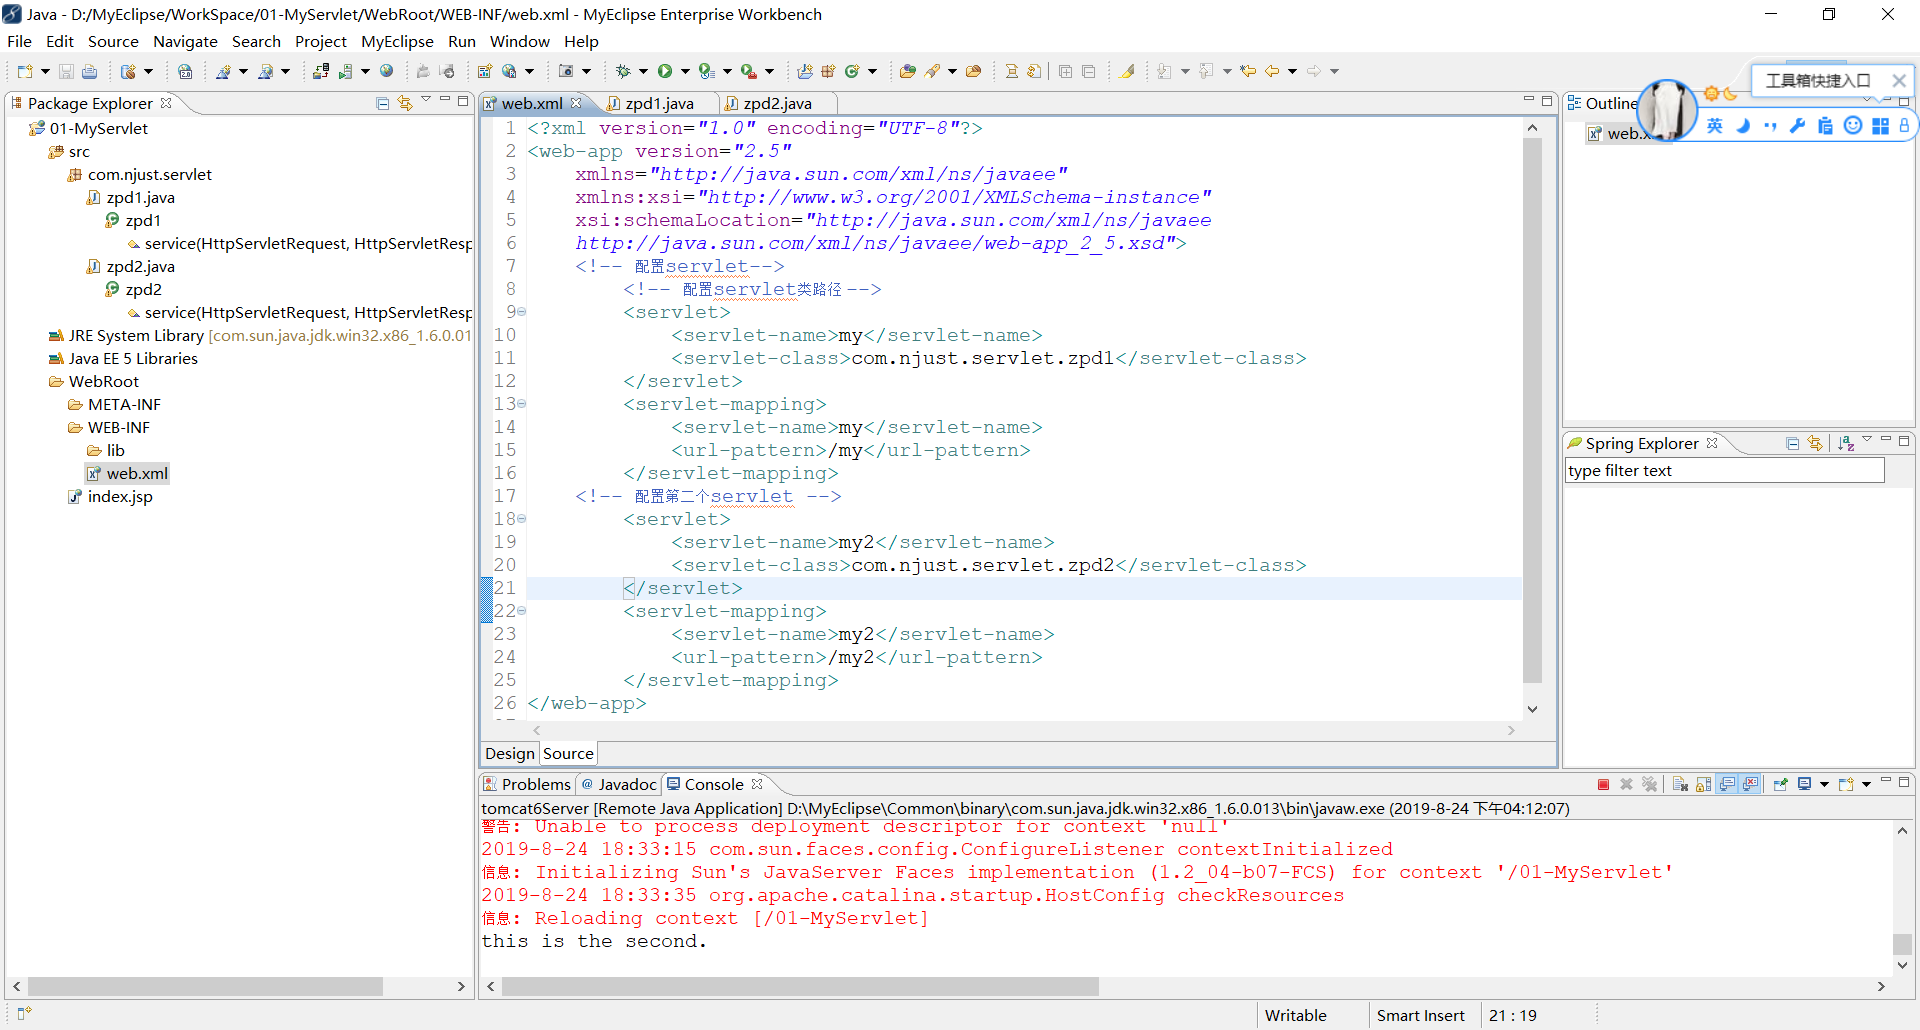Click Spring Explorer filter text field
This screenshot has height=1030, width=1920.
(x=1723, y=471)
